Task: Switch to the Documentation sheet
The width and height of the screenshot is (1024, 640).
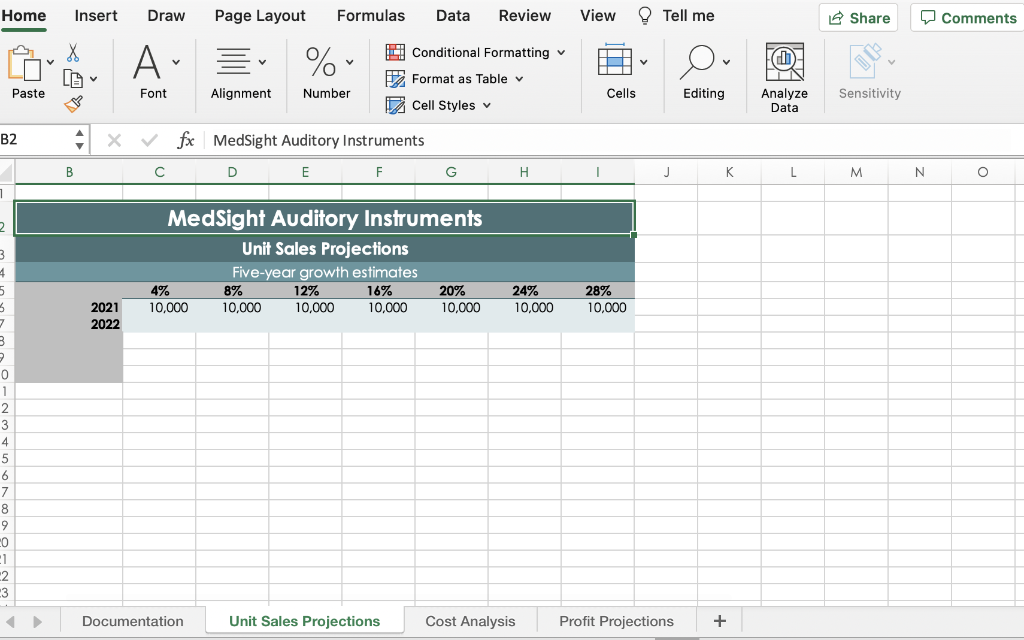Action: (x=132, y=621)
